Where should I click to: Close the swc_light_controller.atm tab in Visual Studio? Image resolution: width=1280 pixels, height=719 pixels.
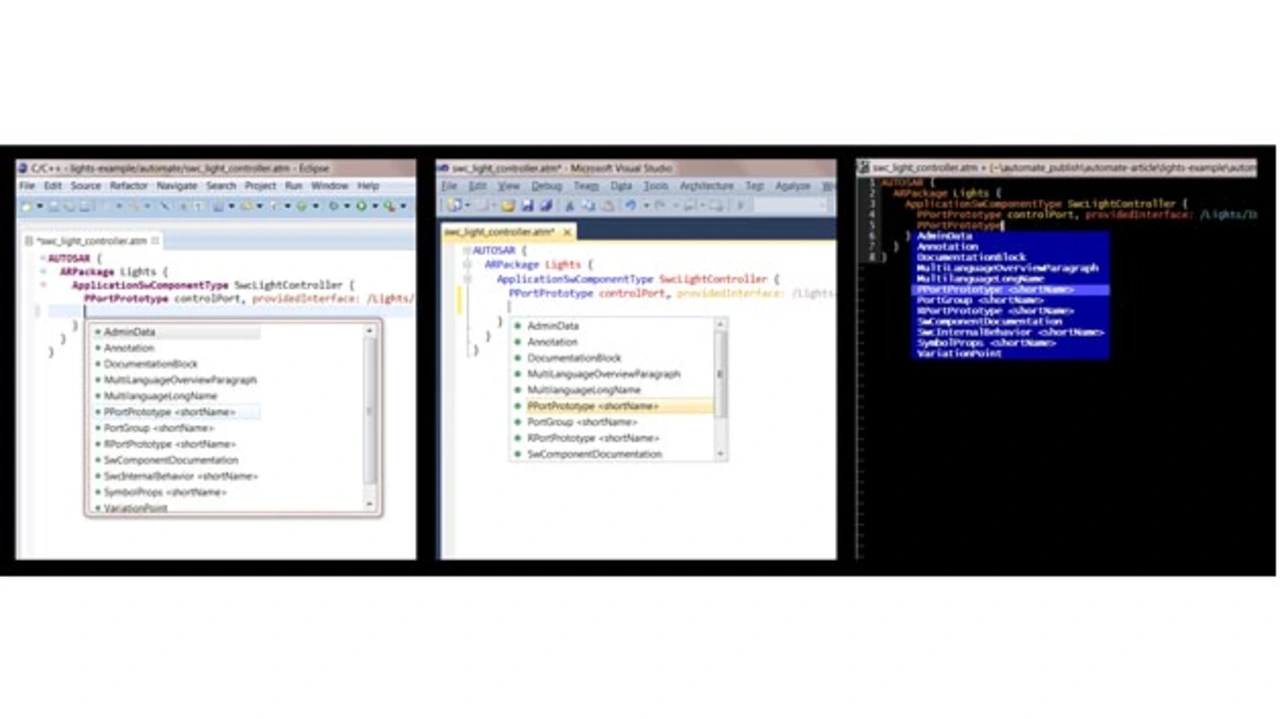567,232
